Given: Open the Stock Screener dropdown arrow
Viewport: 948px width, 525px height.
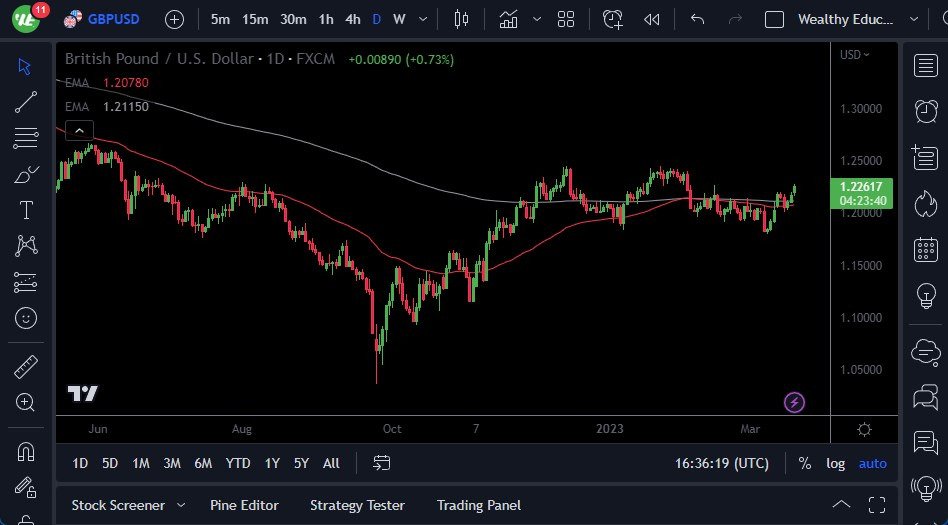Looking at the screenshot, I should coord(181,505).
